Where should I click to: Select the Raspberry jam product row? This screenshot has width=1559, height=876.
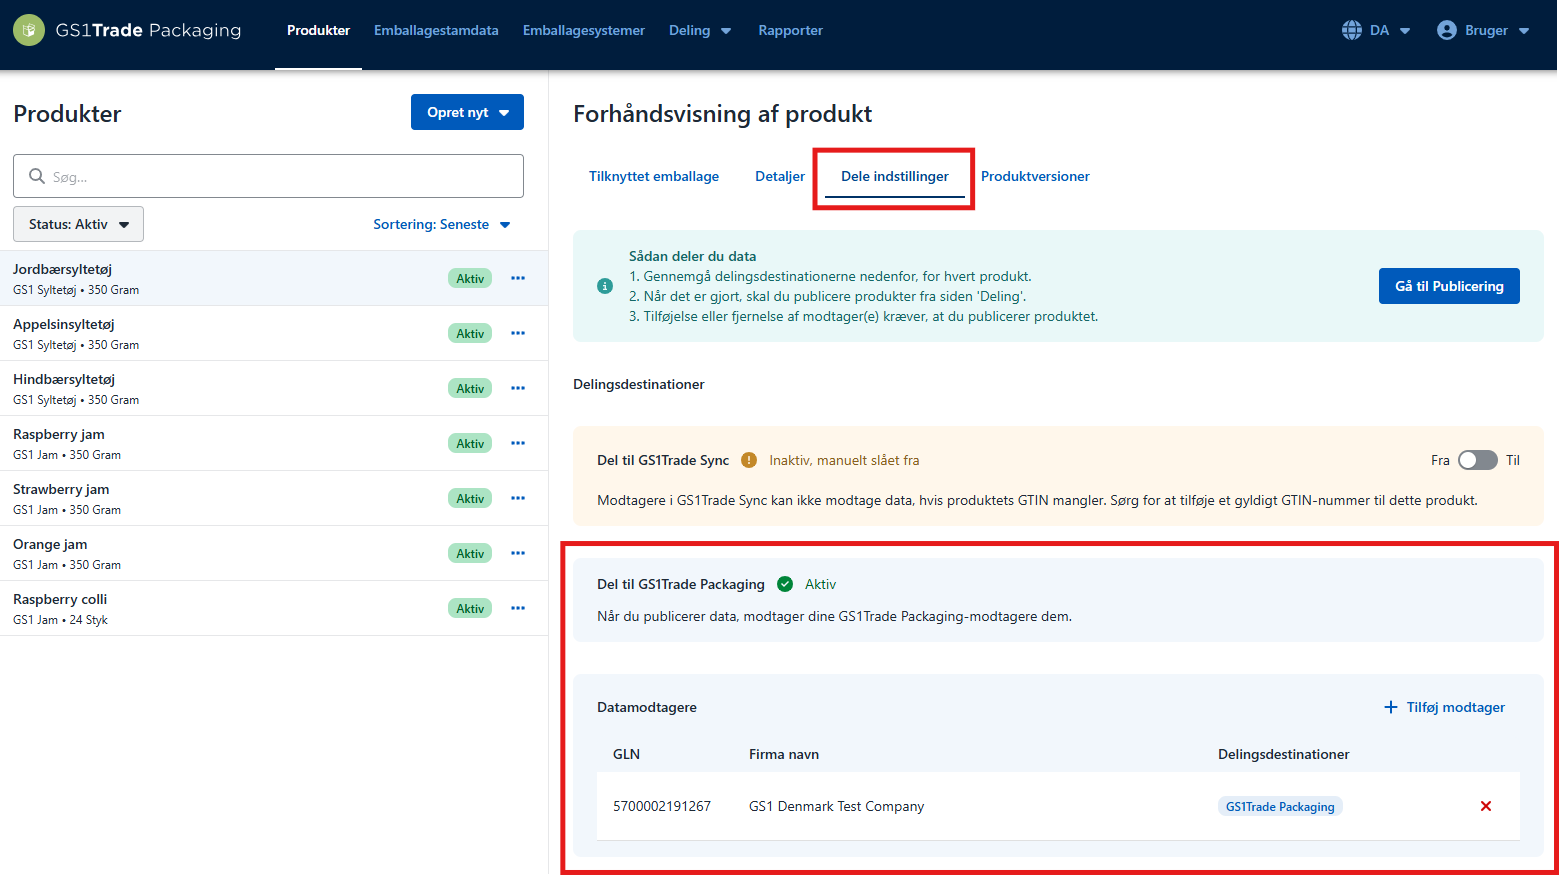pos(274,443)
